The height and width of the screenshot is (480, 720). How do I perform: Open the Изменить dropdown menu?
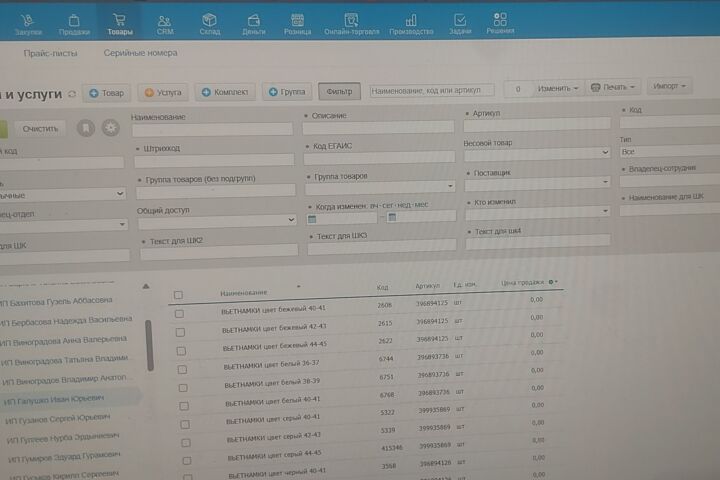557,88
